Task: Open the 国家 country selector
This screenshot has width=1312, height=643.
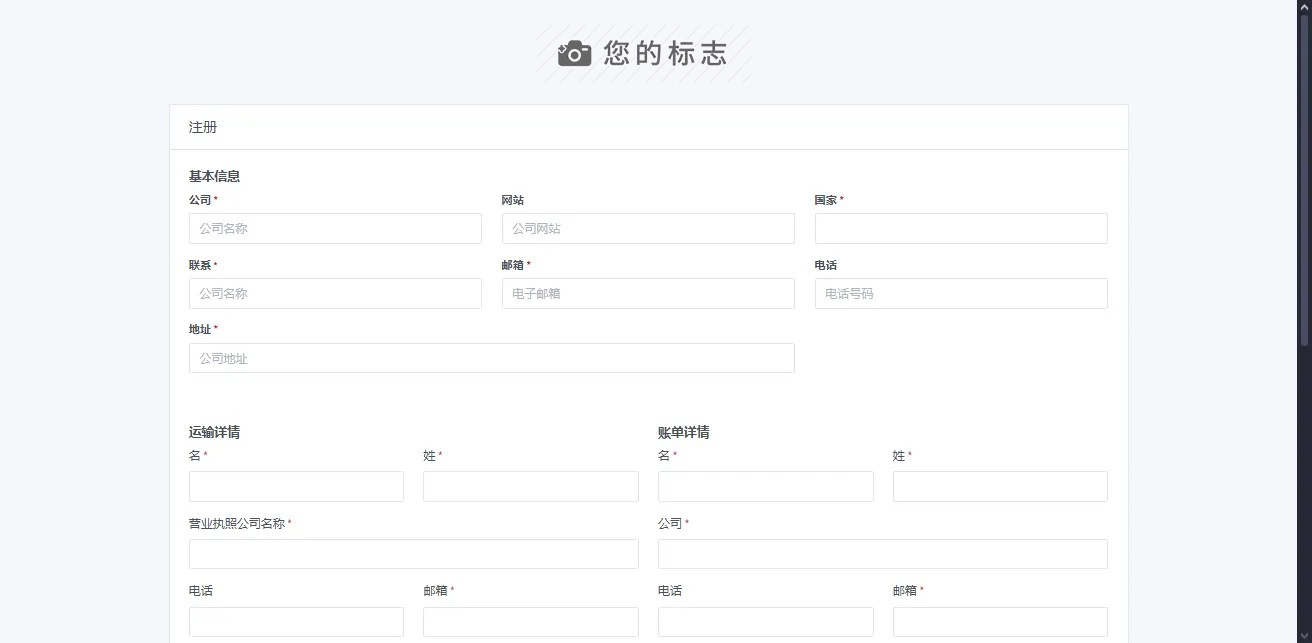Action: tap(961, 228)
